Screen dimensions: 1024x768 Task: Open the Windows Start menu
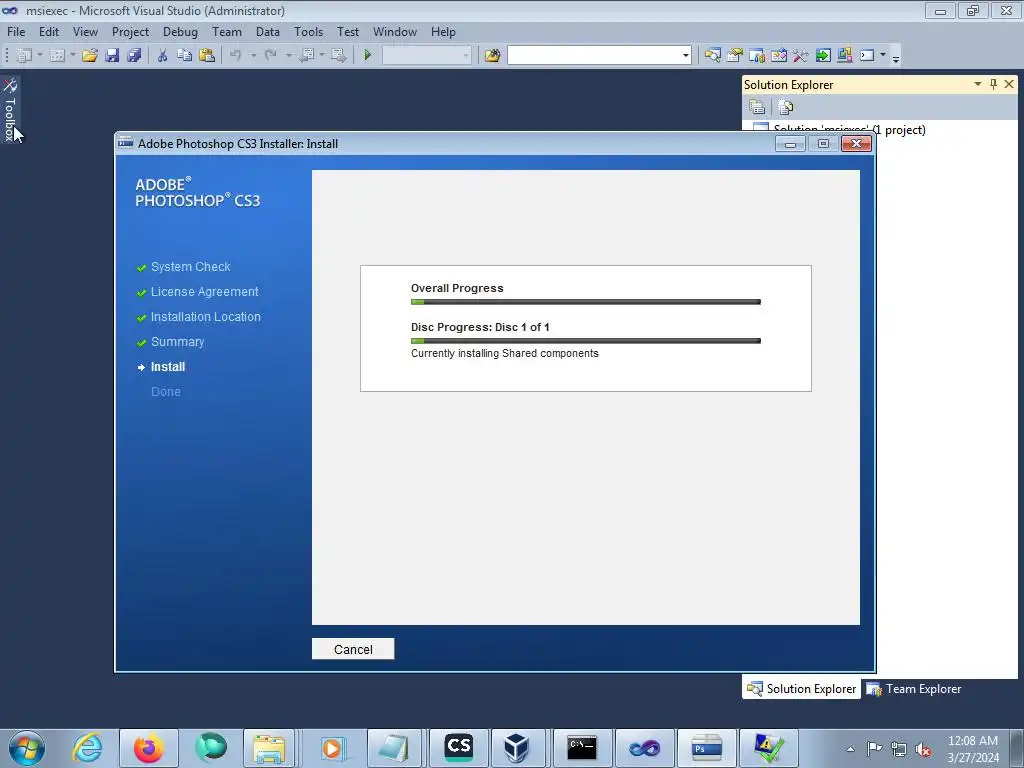27,748
